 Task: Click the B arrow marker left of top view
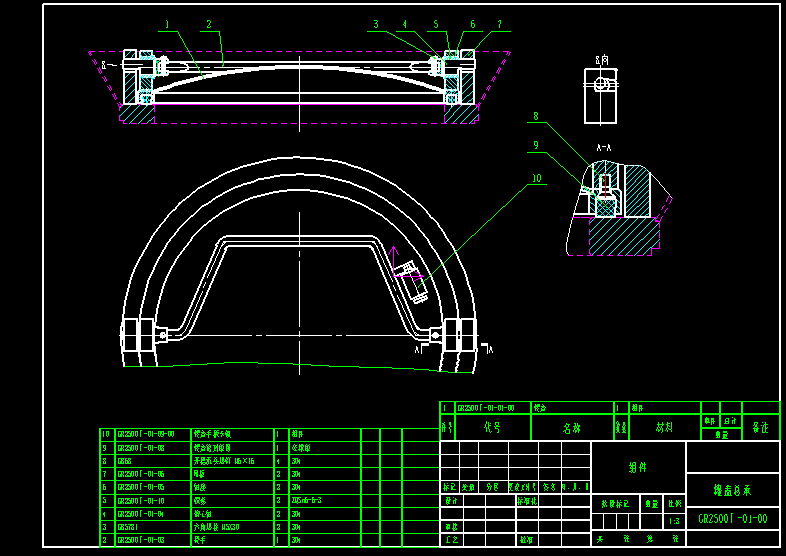(108, 65)
